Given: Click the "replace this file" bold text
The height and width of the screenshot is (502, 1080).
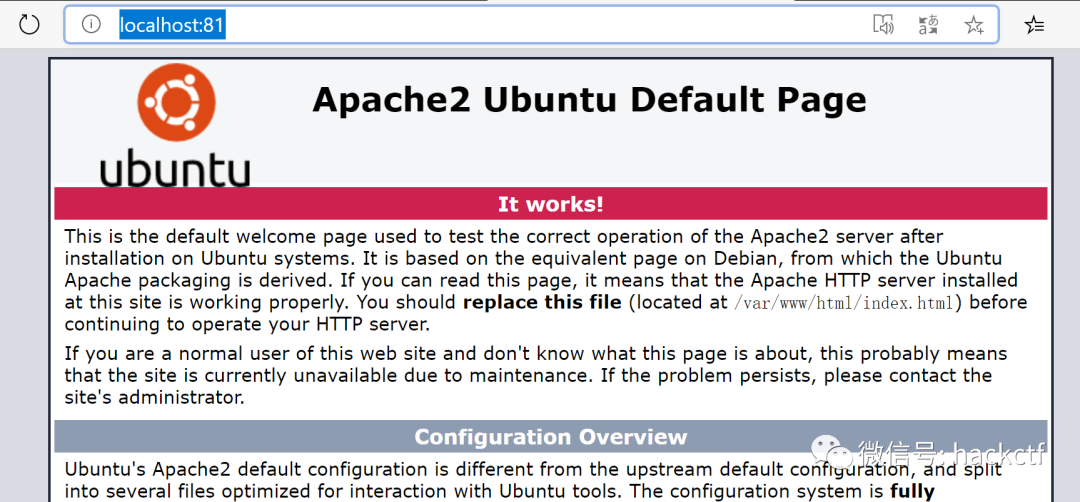Looking at the screenshot, I should click(x=542, y=302).
